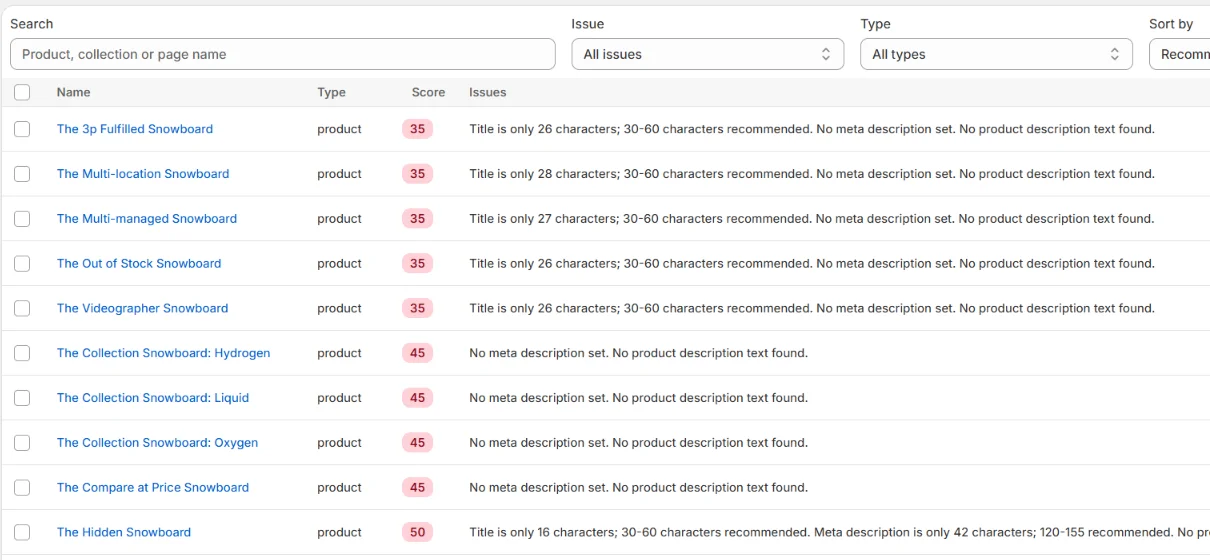This screenshot has height=560, width=1210.
Task: Click score badge 50 for Hidden Snowboard
Action: coord(417,532)
